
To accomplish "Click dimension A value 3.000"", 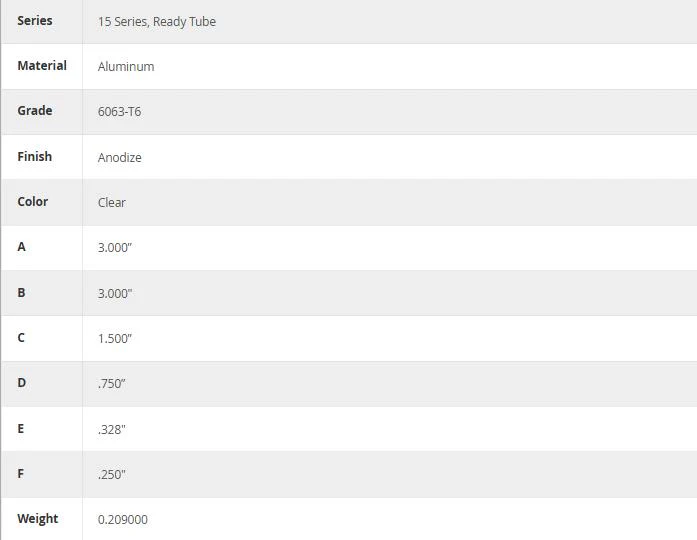I will pos(115,247).
